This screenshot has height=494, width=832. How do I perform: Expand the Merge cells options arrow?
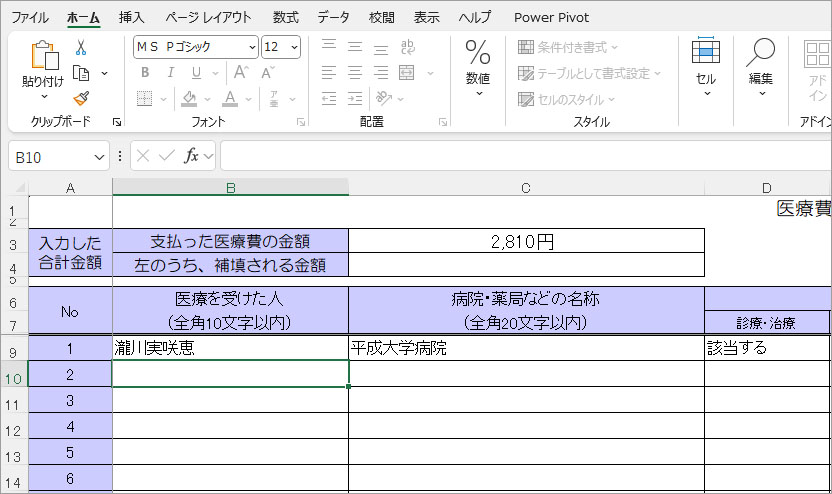pos(430,73)
